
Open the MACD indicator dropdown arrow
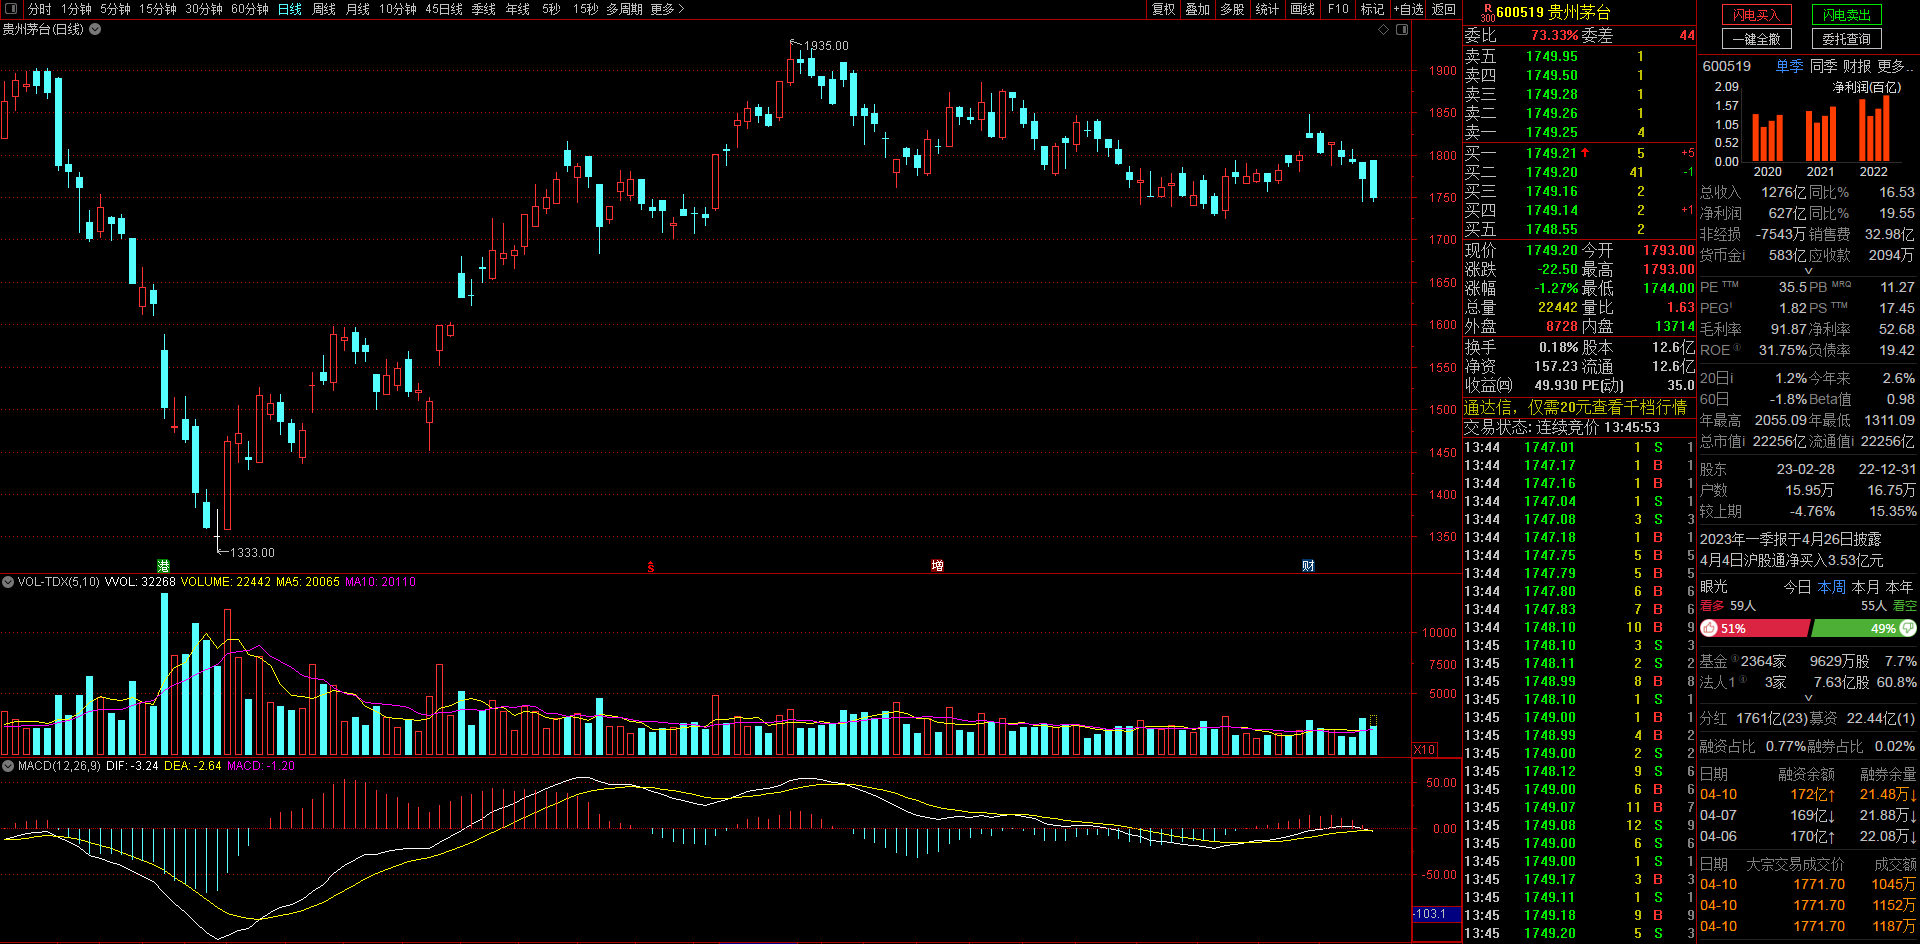pyautogui.click(x=8, y=765)
